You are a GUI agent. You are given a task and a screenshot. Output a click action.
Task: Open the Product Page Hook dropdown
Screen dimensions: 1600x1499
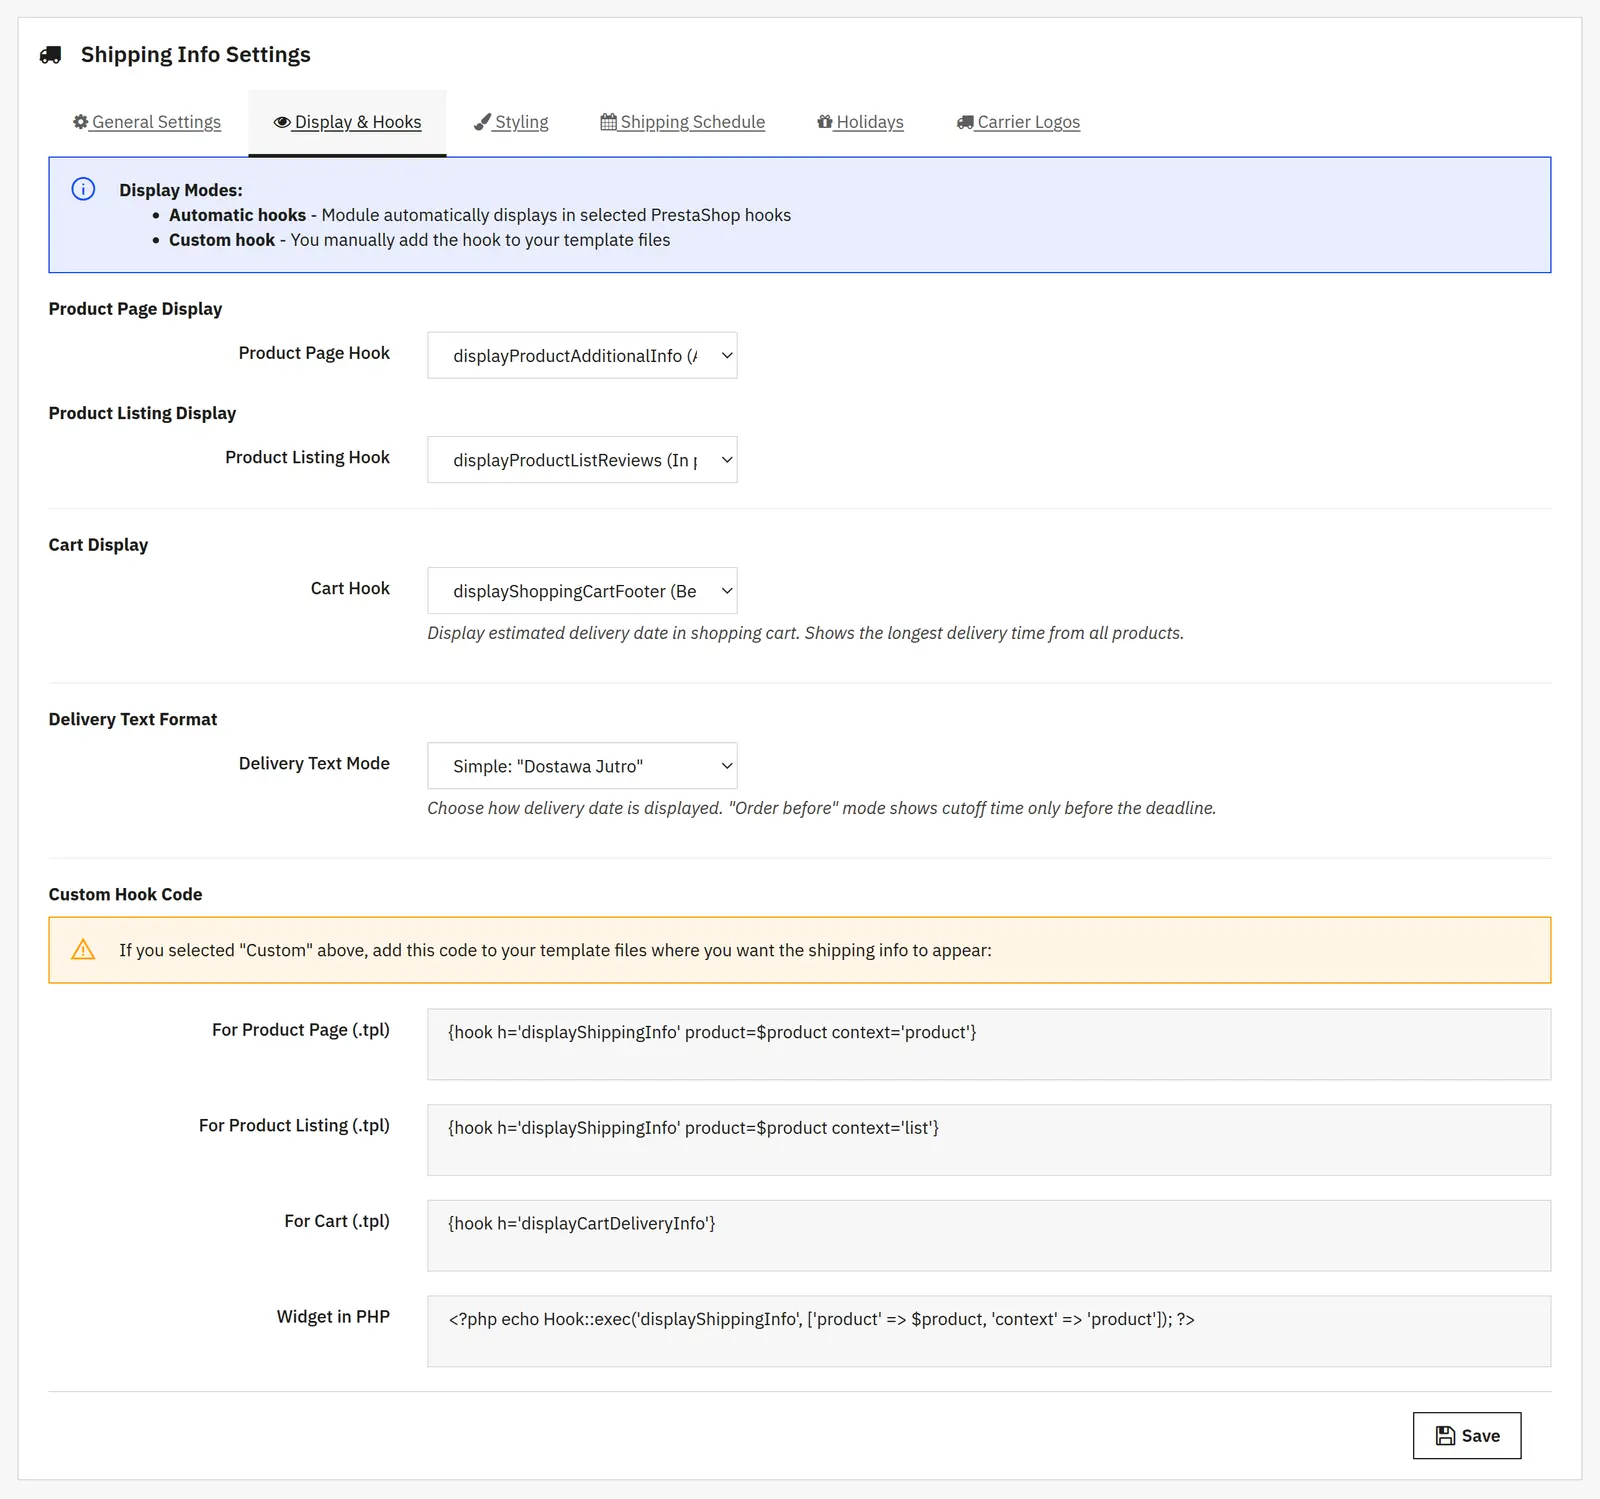click(x=582, y=355)
